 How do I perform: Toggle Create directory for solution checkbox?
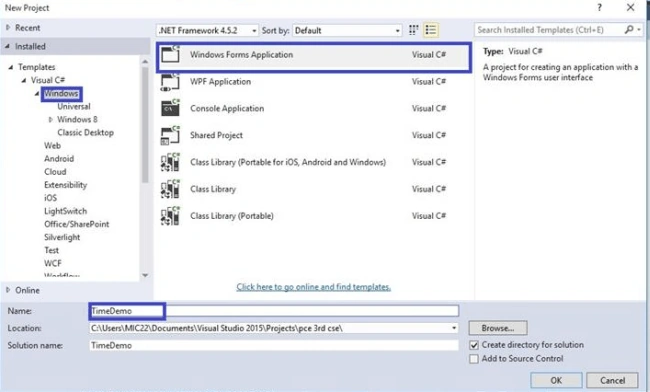474,345
